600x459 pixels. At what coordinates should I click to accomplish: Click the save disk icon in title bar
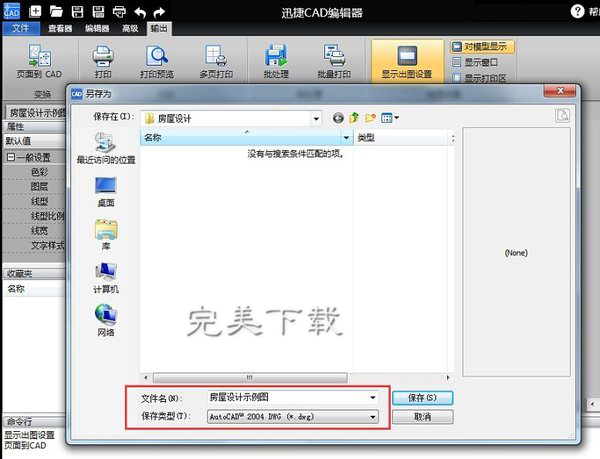tap(77, 11)
